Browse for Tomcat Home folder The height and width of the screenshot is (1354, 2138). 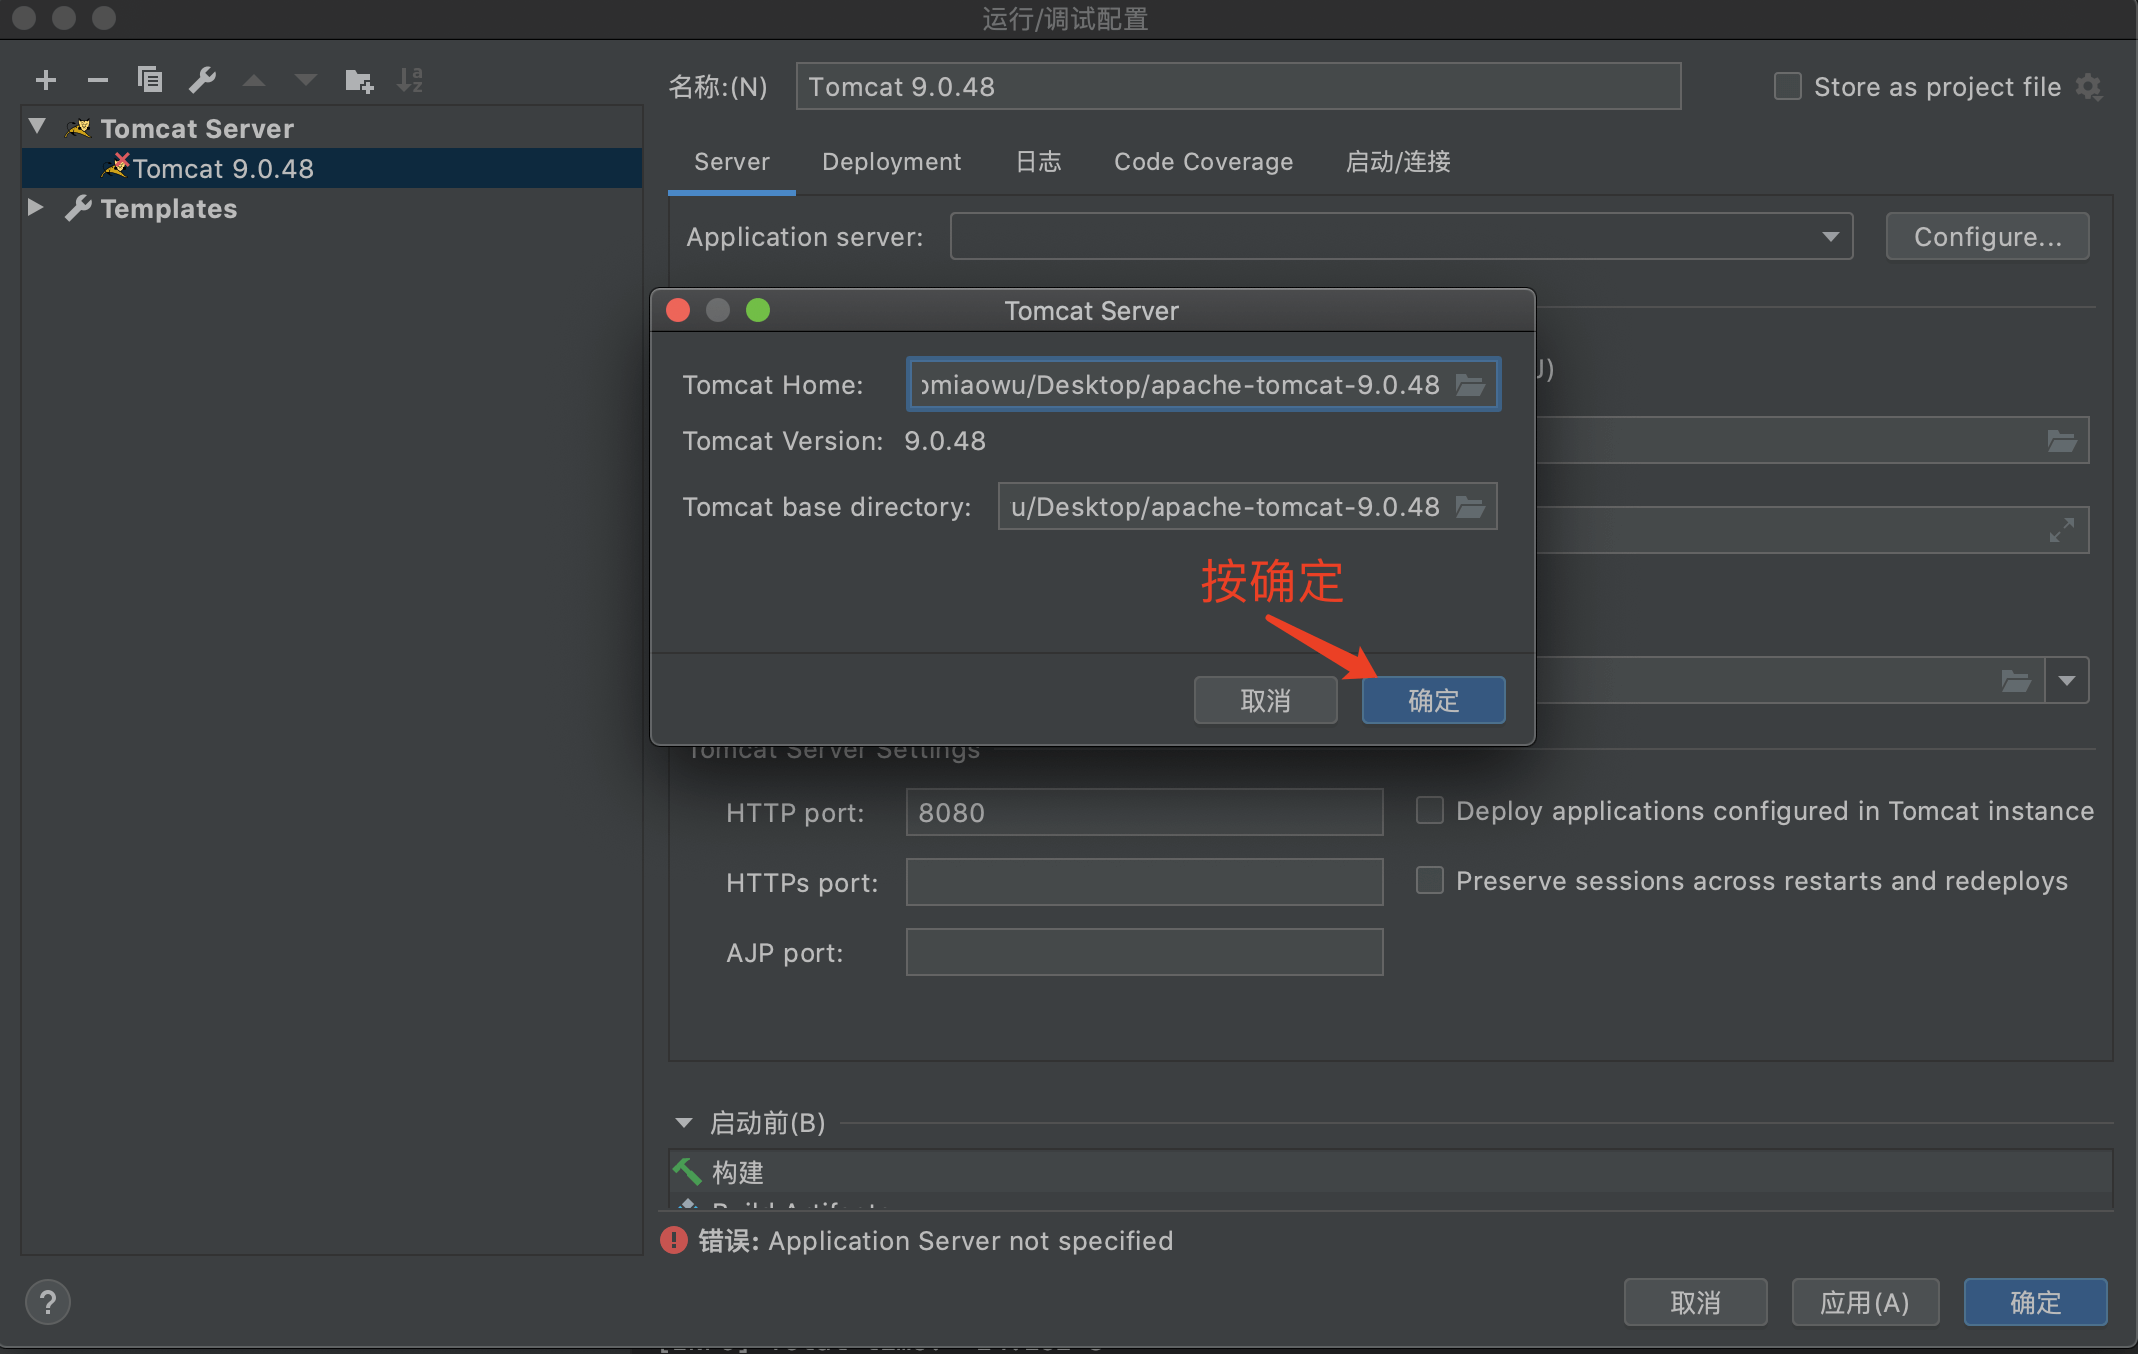click(1470, 385)
